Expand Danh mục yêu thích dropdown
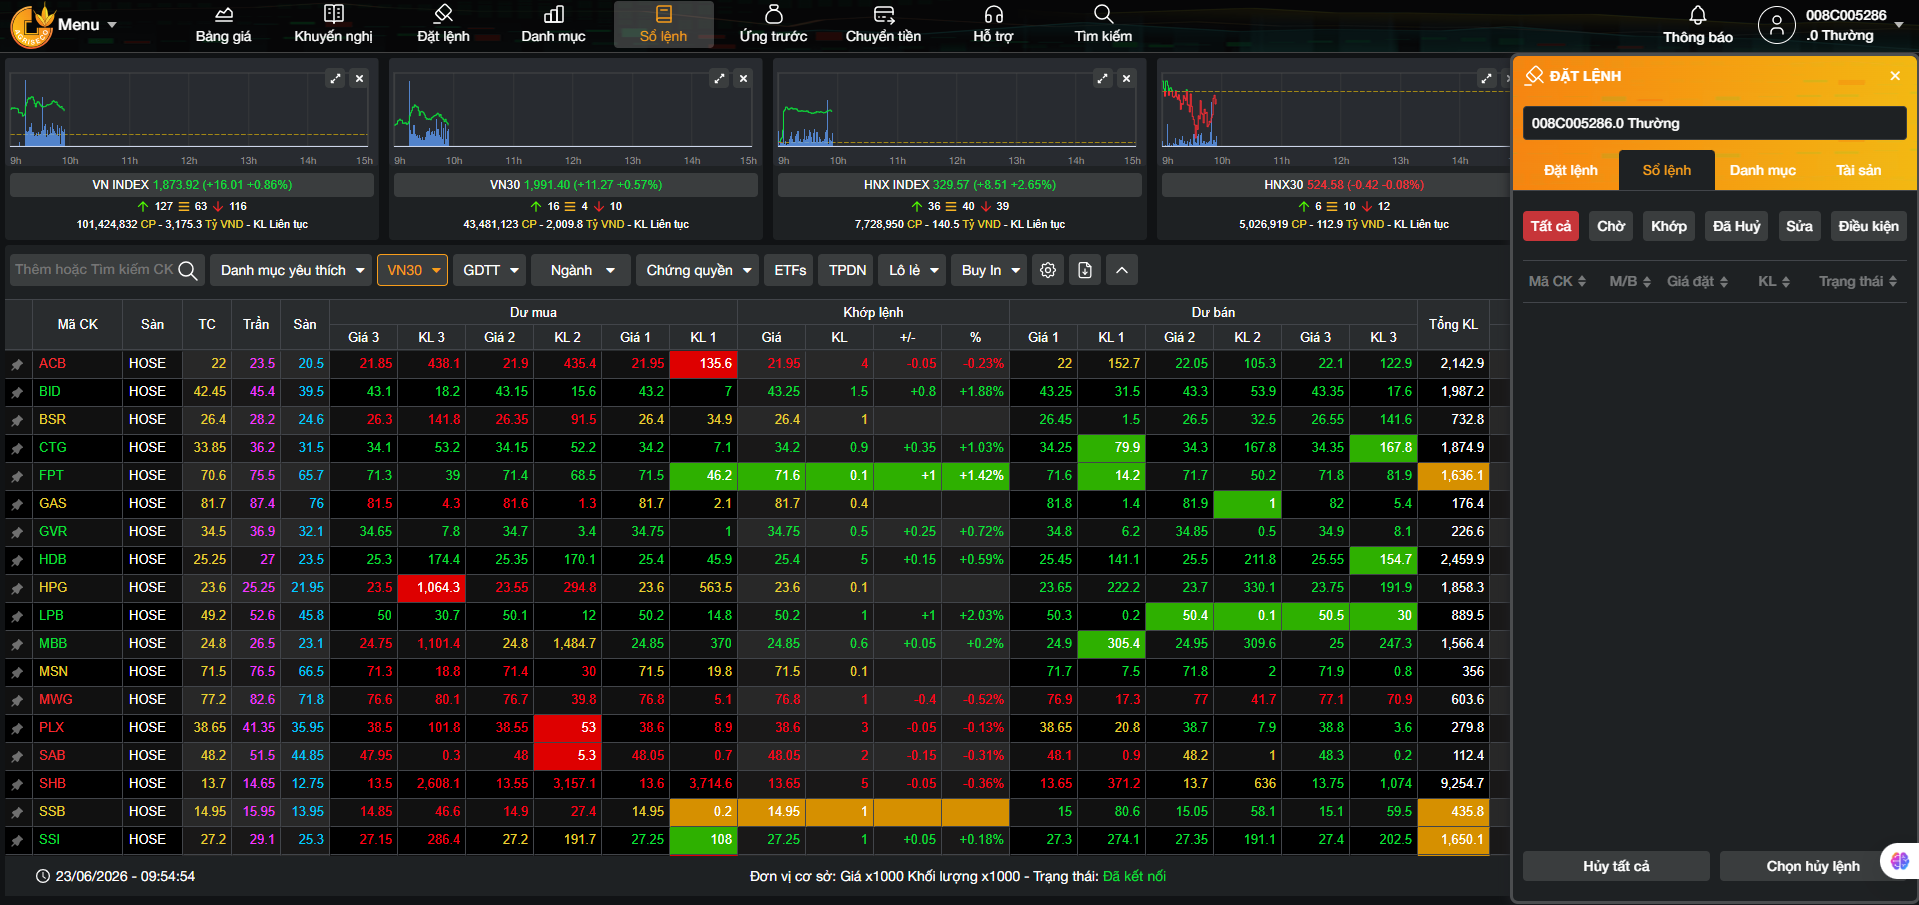1919x905 pixels. (x=291, y=270)
